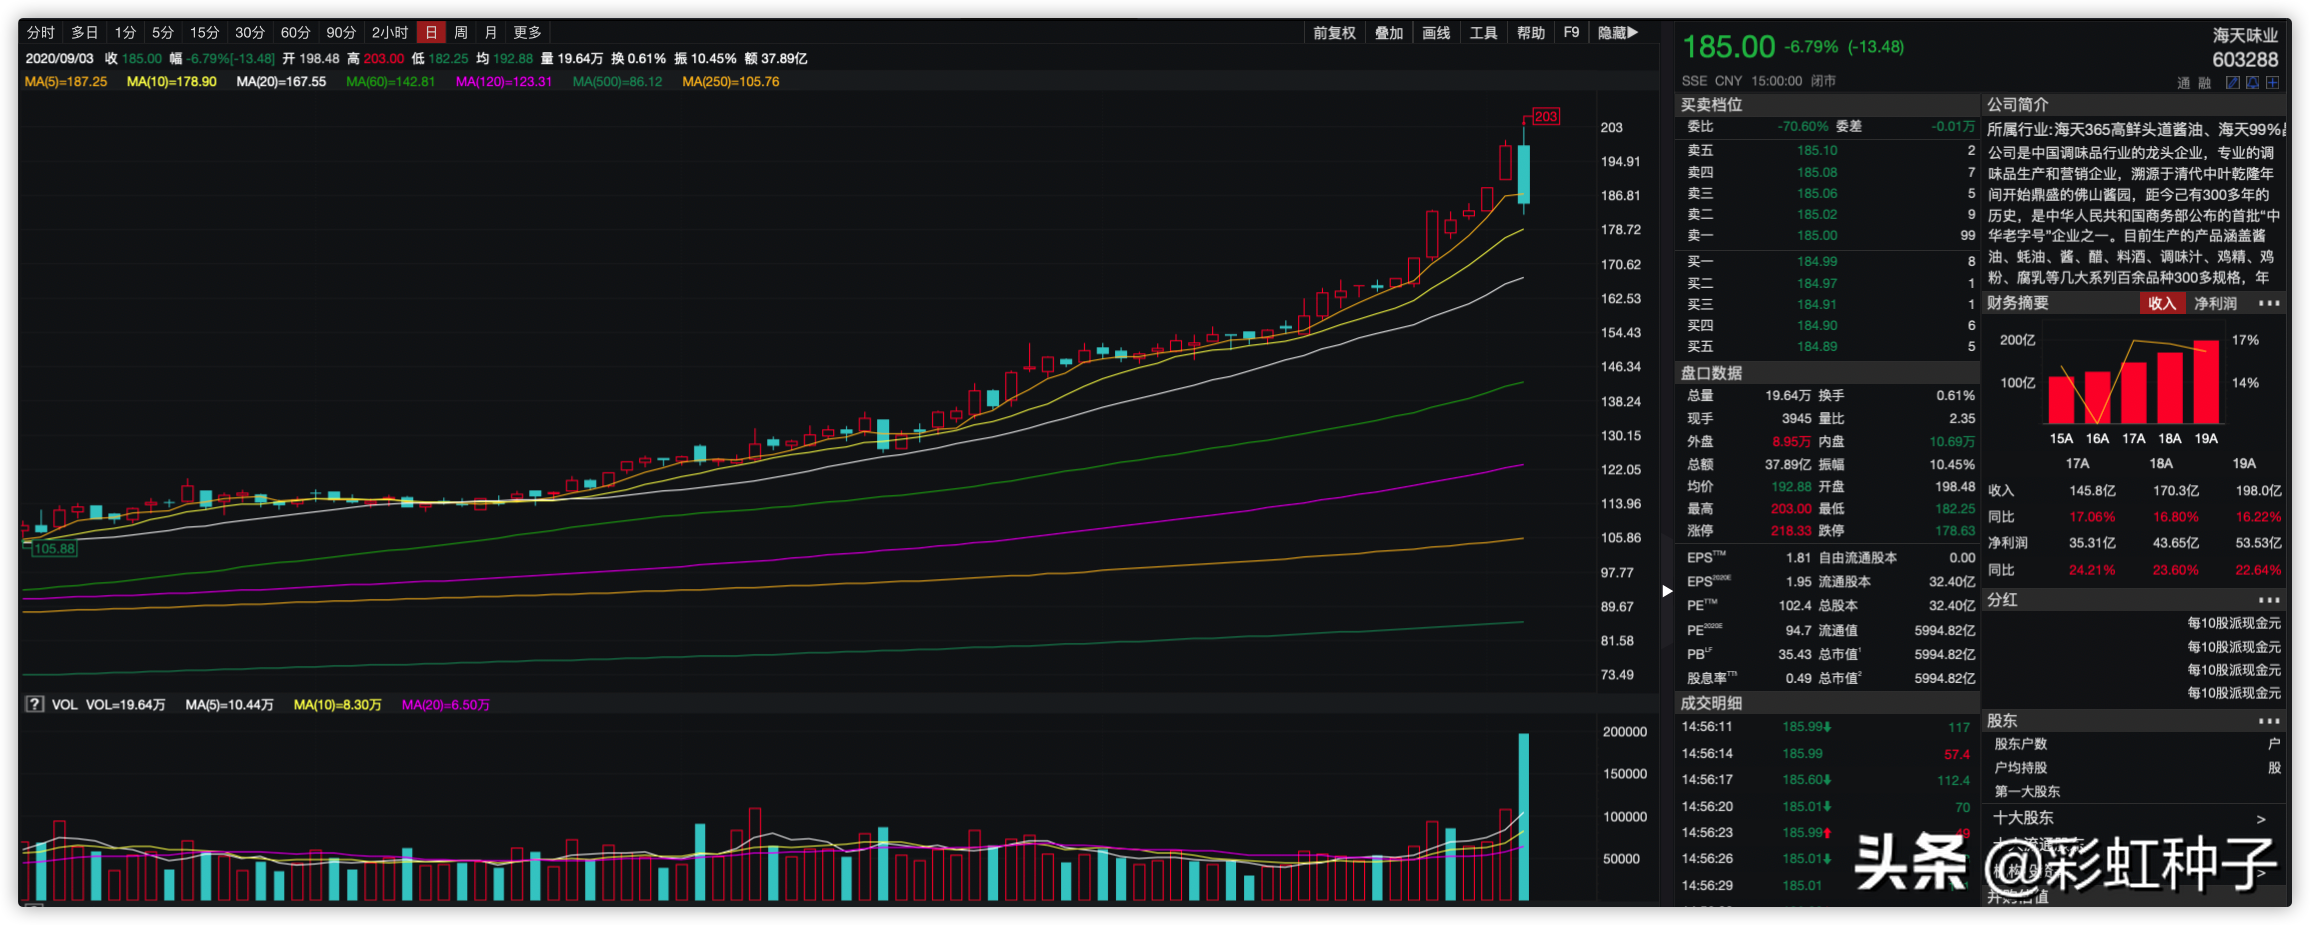Click the VOL=19.64万 volume label
The height and width of the screenshot is (925, 2310).
click(125, 705)
